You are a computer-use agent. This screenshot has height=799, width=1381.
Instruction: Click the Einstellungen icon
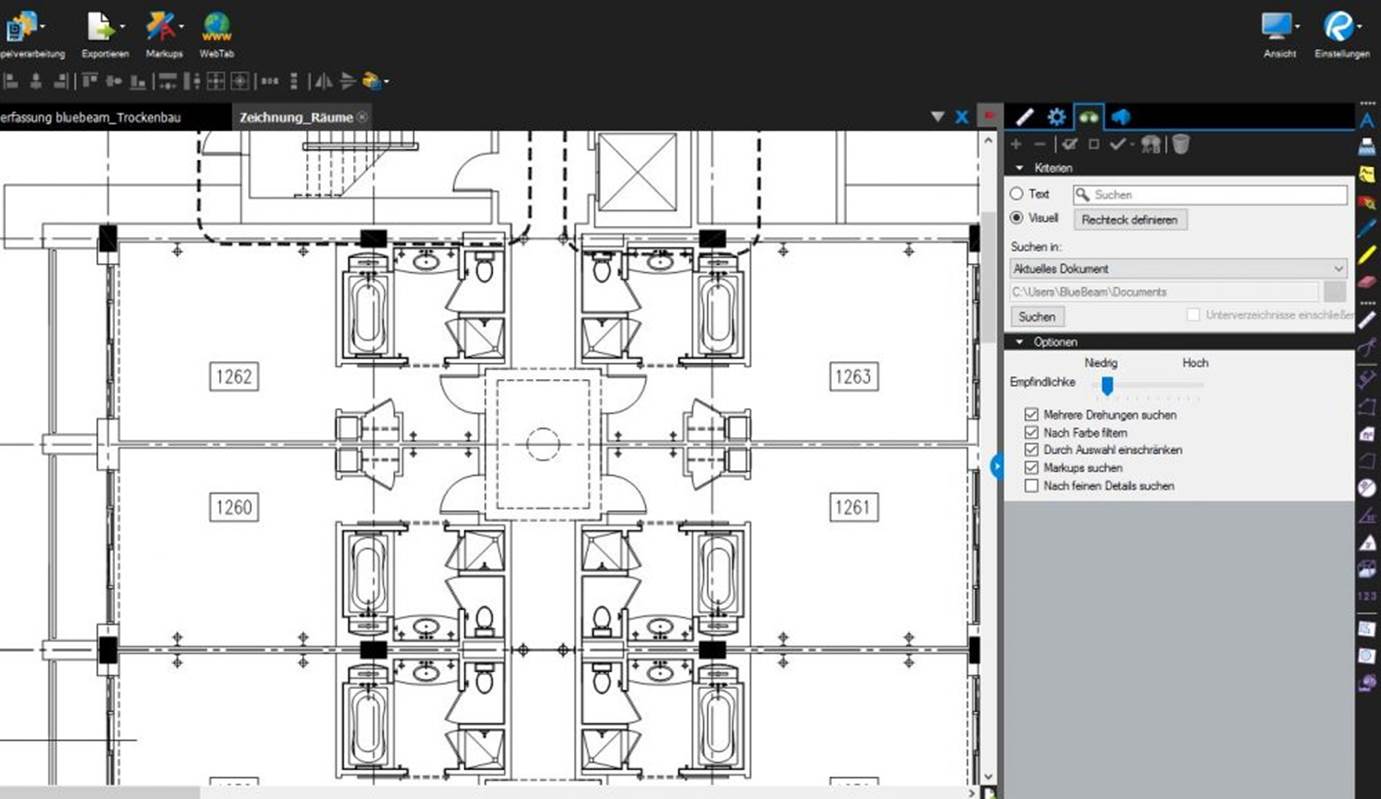tap(1338, 27)
